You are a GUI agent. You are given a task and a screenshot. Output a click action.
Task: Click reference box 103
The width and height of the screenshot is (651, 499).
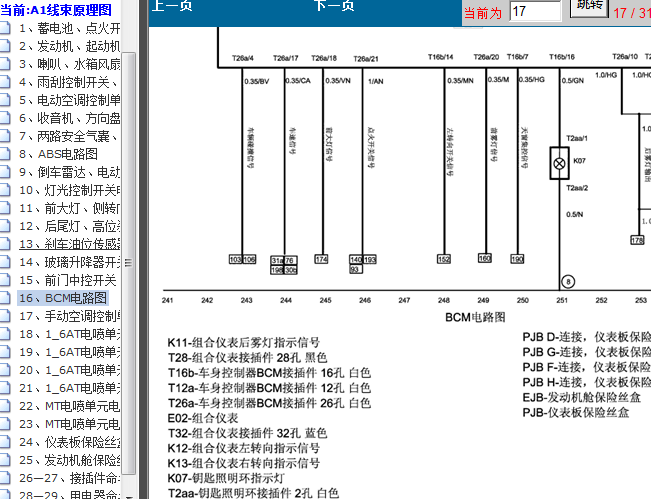[x=235, y=259]
